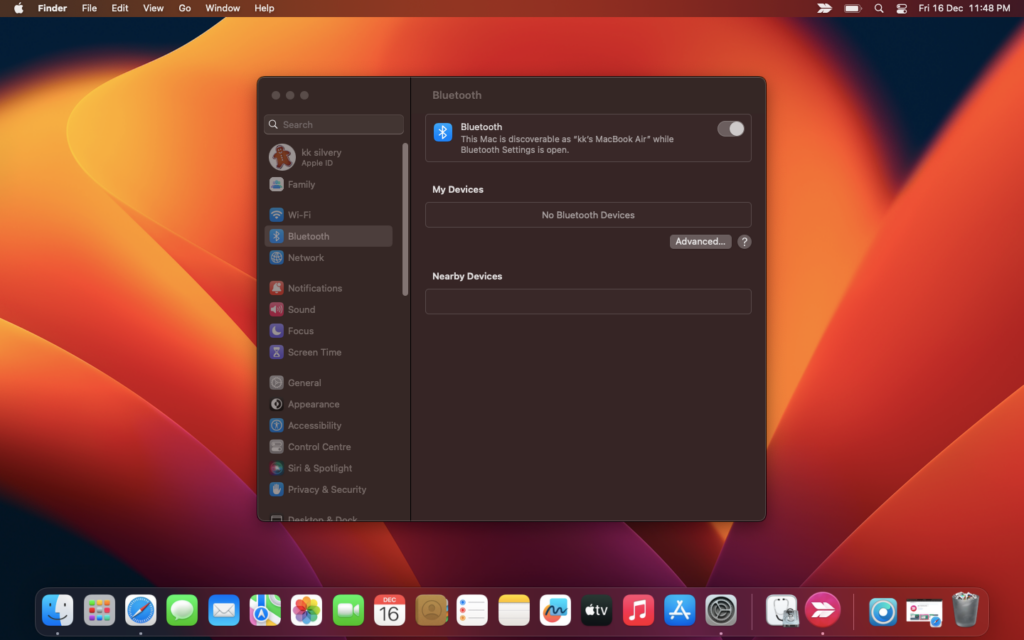Image resolution: width=1024 pixels, height=640 pixels.
Task: Open Contacts from the Dock
Action: point(431,611)
